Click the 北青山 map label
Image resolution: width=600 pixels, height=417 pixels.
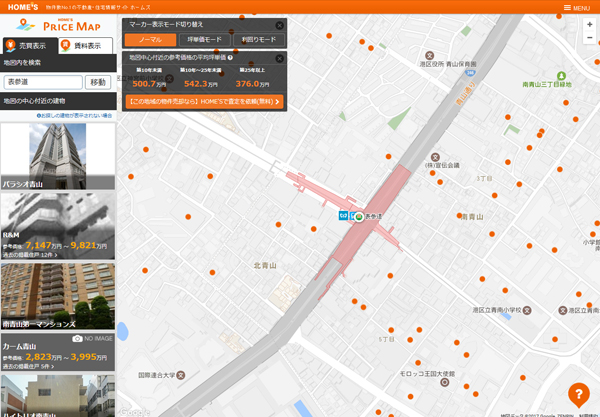(x=265, y=266)
